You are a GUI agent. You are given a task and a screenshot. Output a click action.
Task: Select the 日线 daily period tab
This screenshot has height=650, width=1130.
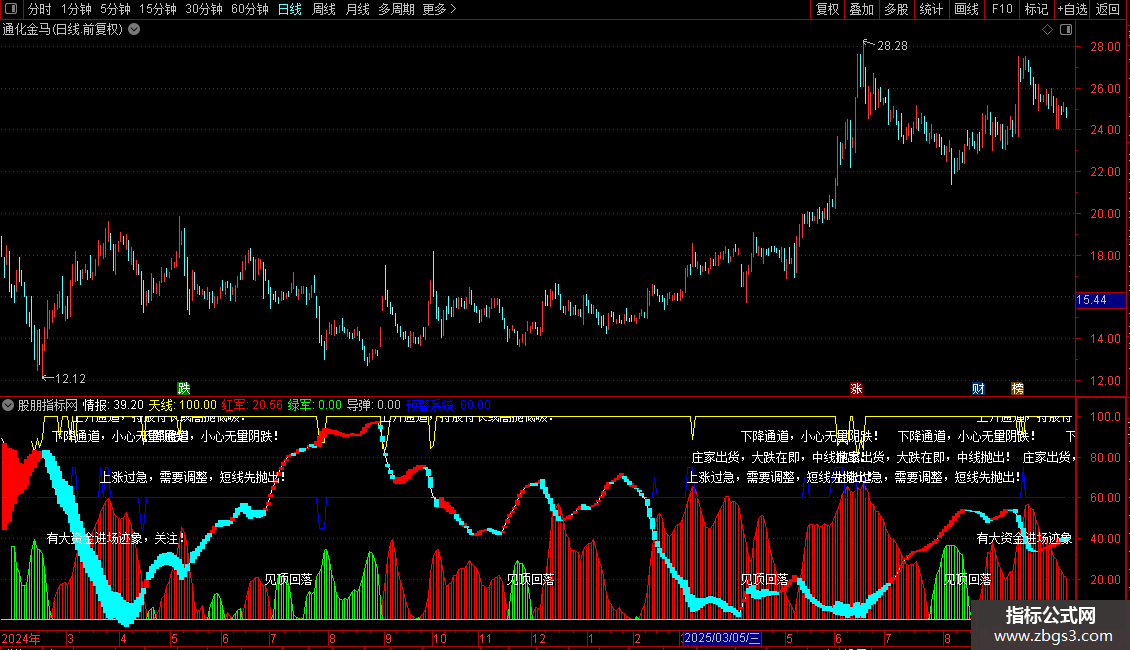(290, 9)
